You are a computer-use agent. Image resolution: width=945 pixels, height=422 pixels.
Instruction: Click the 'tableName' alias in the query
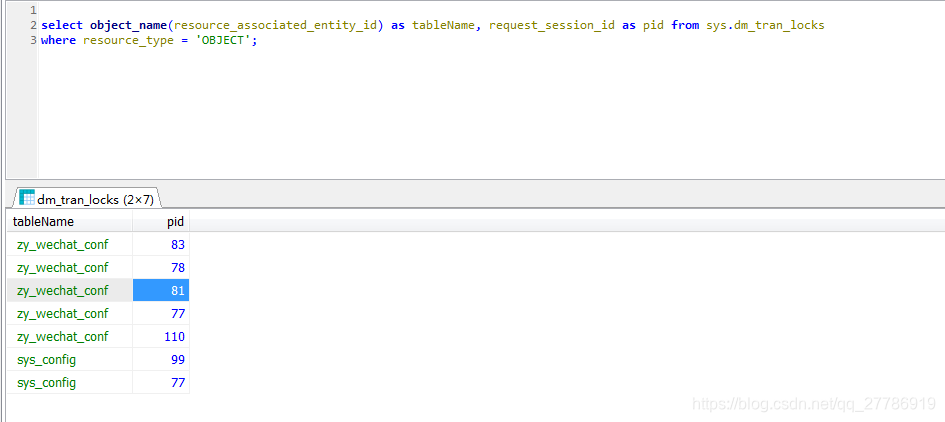pyautogui.click(x=444, y=25)
